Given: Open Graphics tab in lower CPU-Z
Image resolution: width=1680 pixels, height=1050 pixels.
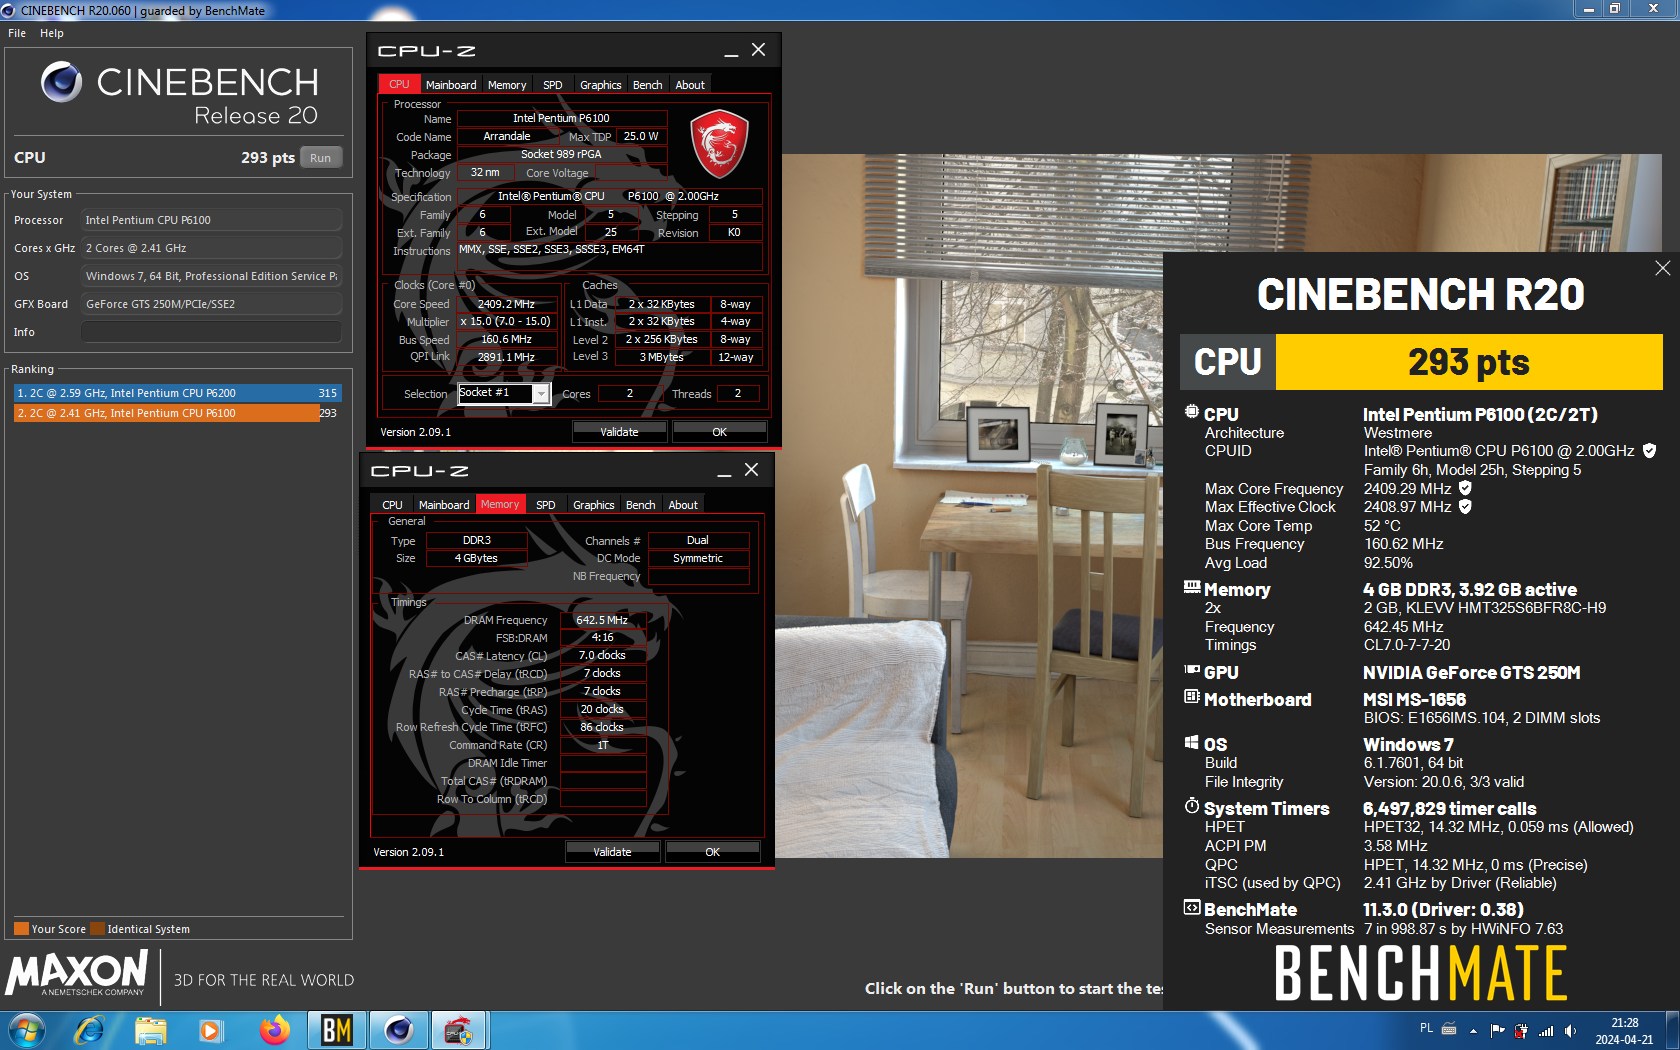Looking at the screenshot, I should [593, 505].
